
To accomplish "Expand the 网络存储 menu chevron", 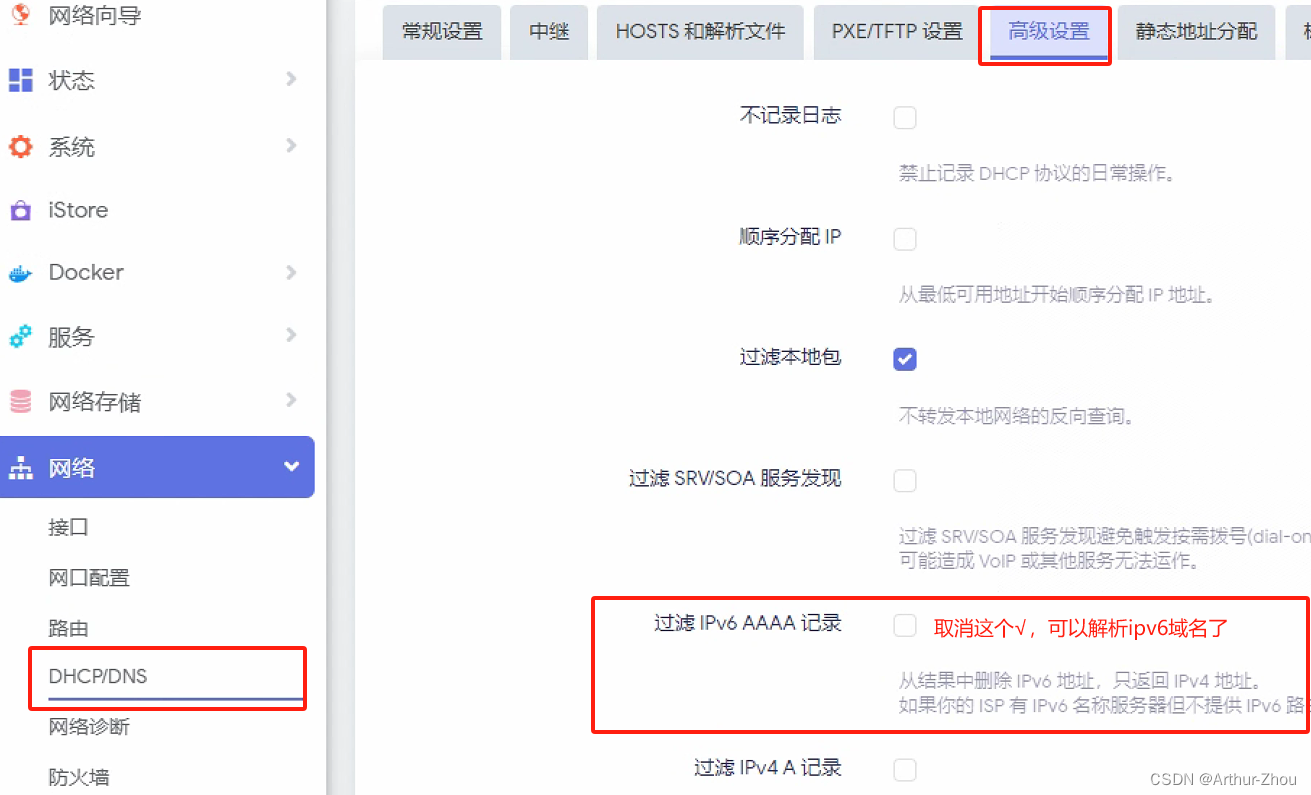I will coord(291,400).
